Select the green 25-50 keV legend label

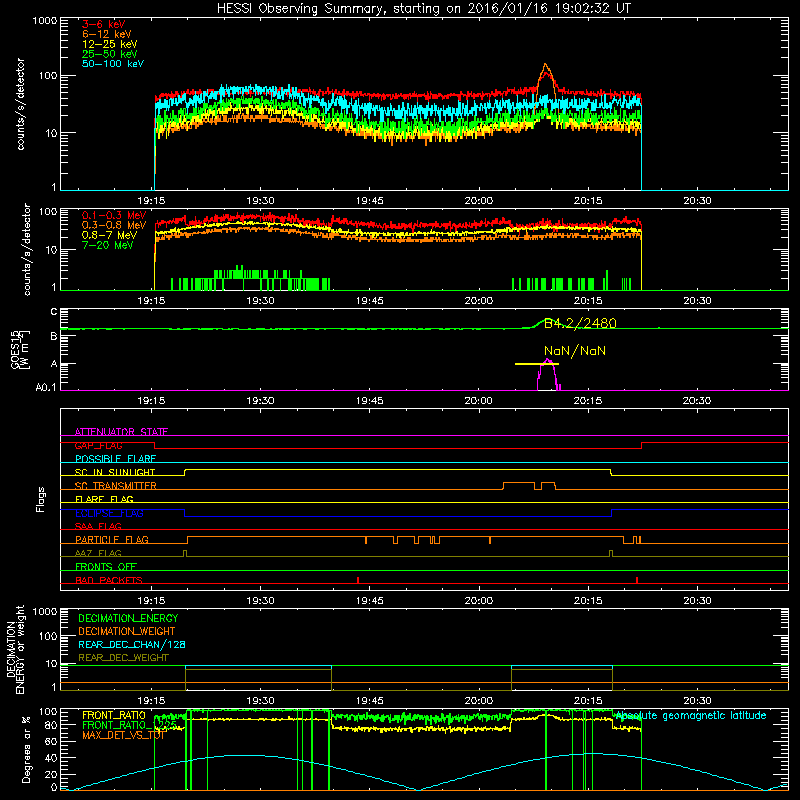pos(110,54)
